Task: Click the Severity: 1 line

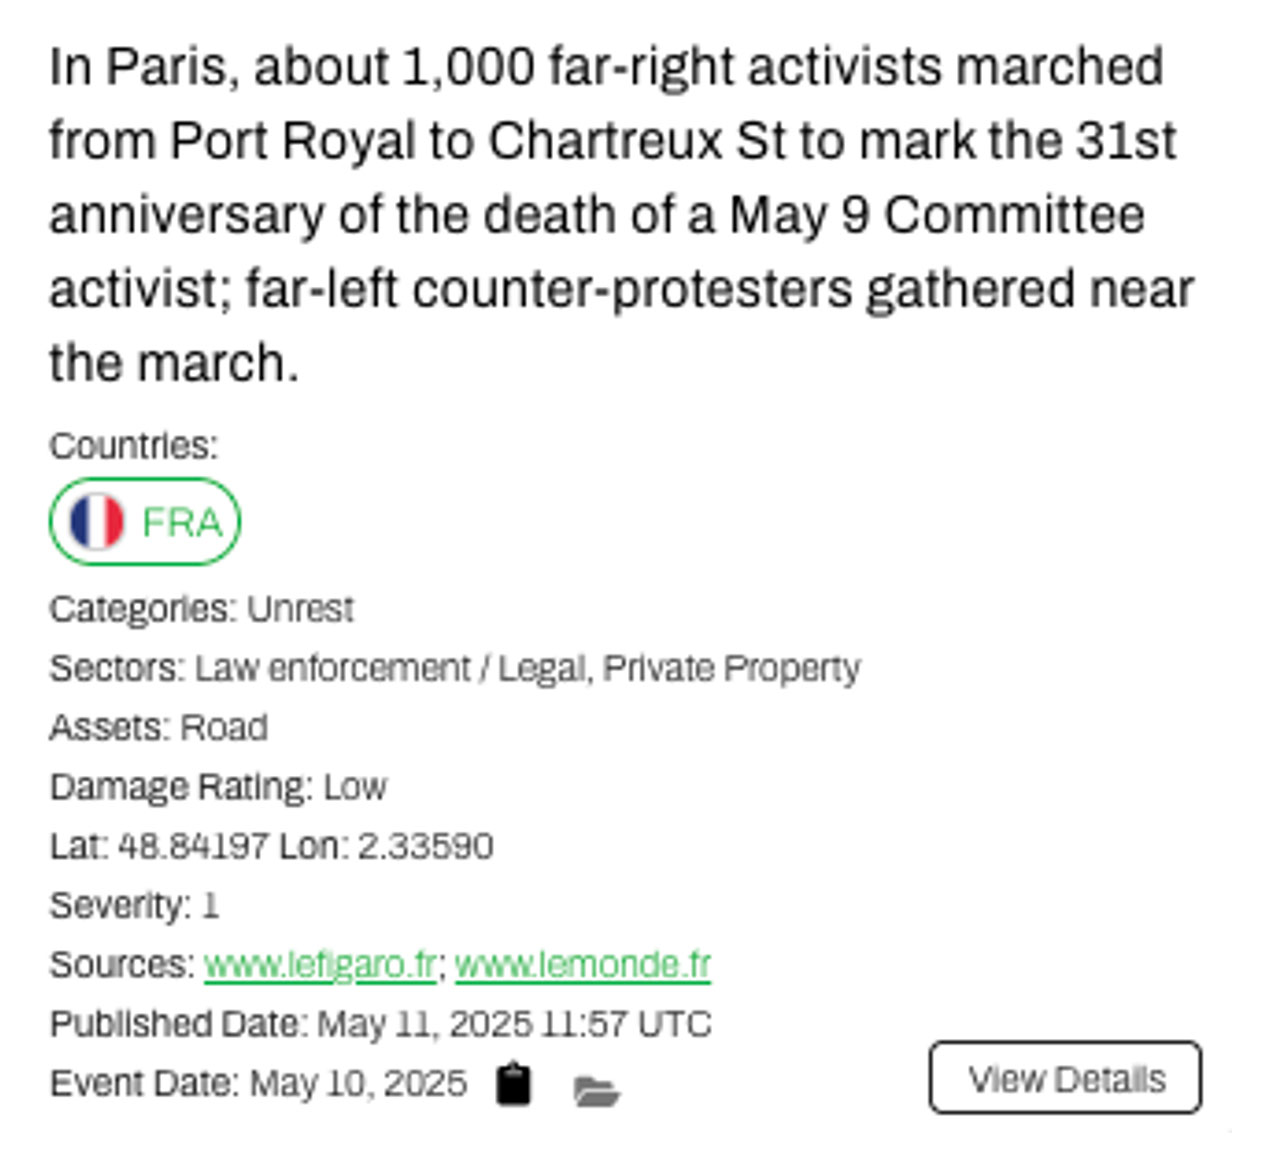Action: pyautogui.click(x=133, y=905)
